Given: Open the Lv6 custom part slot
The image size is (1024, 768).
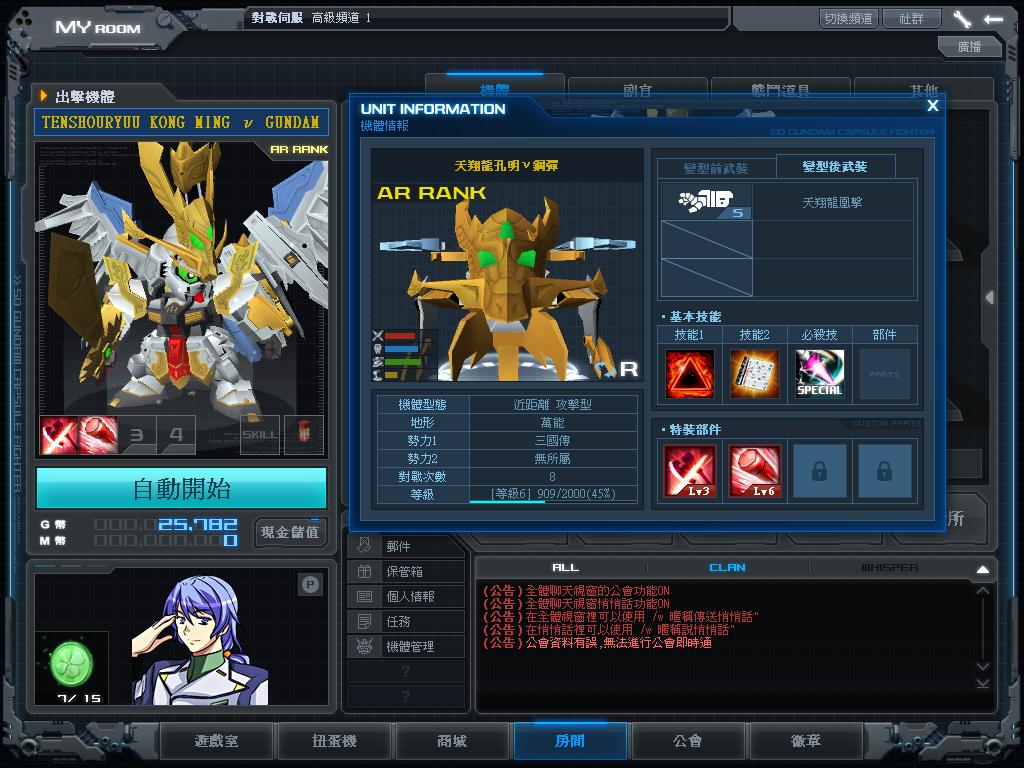Looking at the screenshot, I should (754, 471).
